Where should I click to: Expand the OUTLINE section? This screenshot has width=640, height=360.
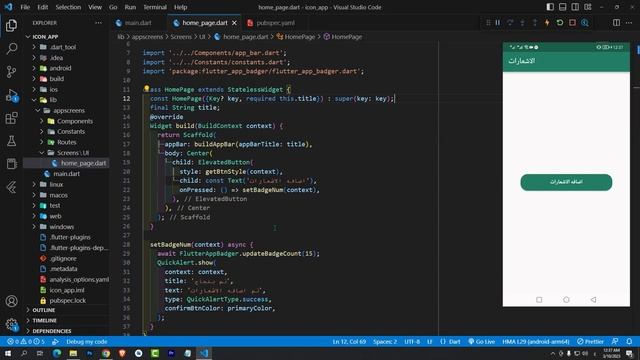pyautogui.click(x=44, y=310)
